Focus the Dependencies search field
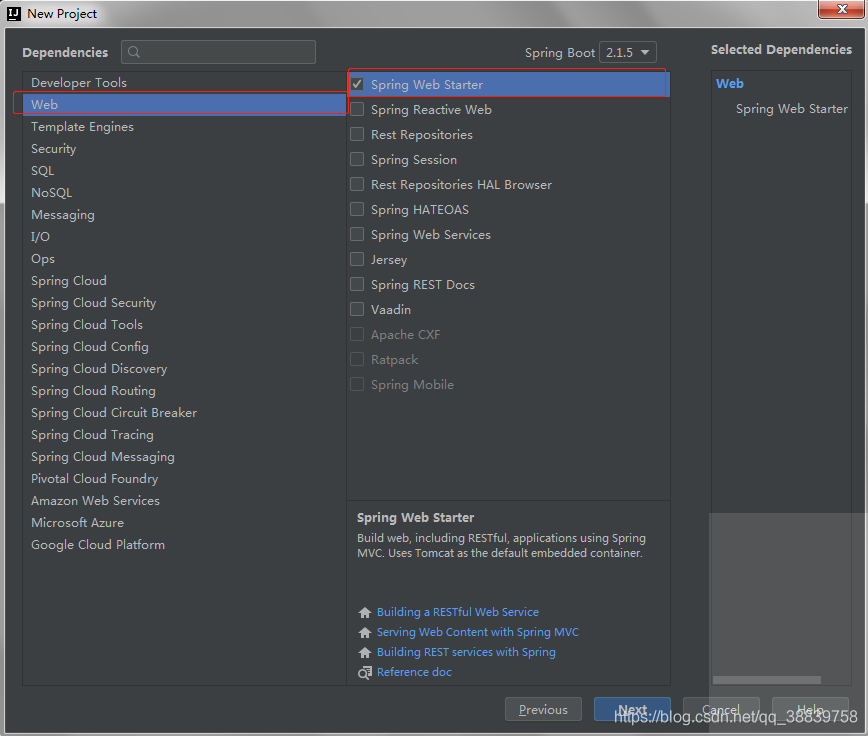868x736 pixels. tap(219, 52)
